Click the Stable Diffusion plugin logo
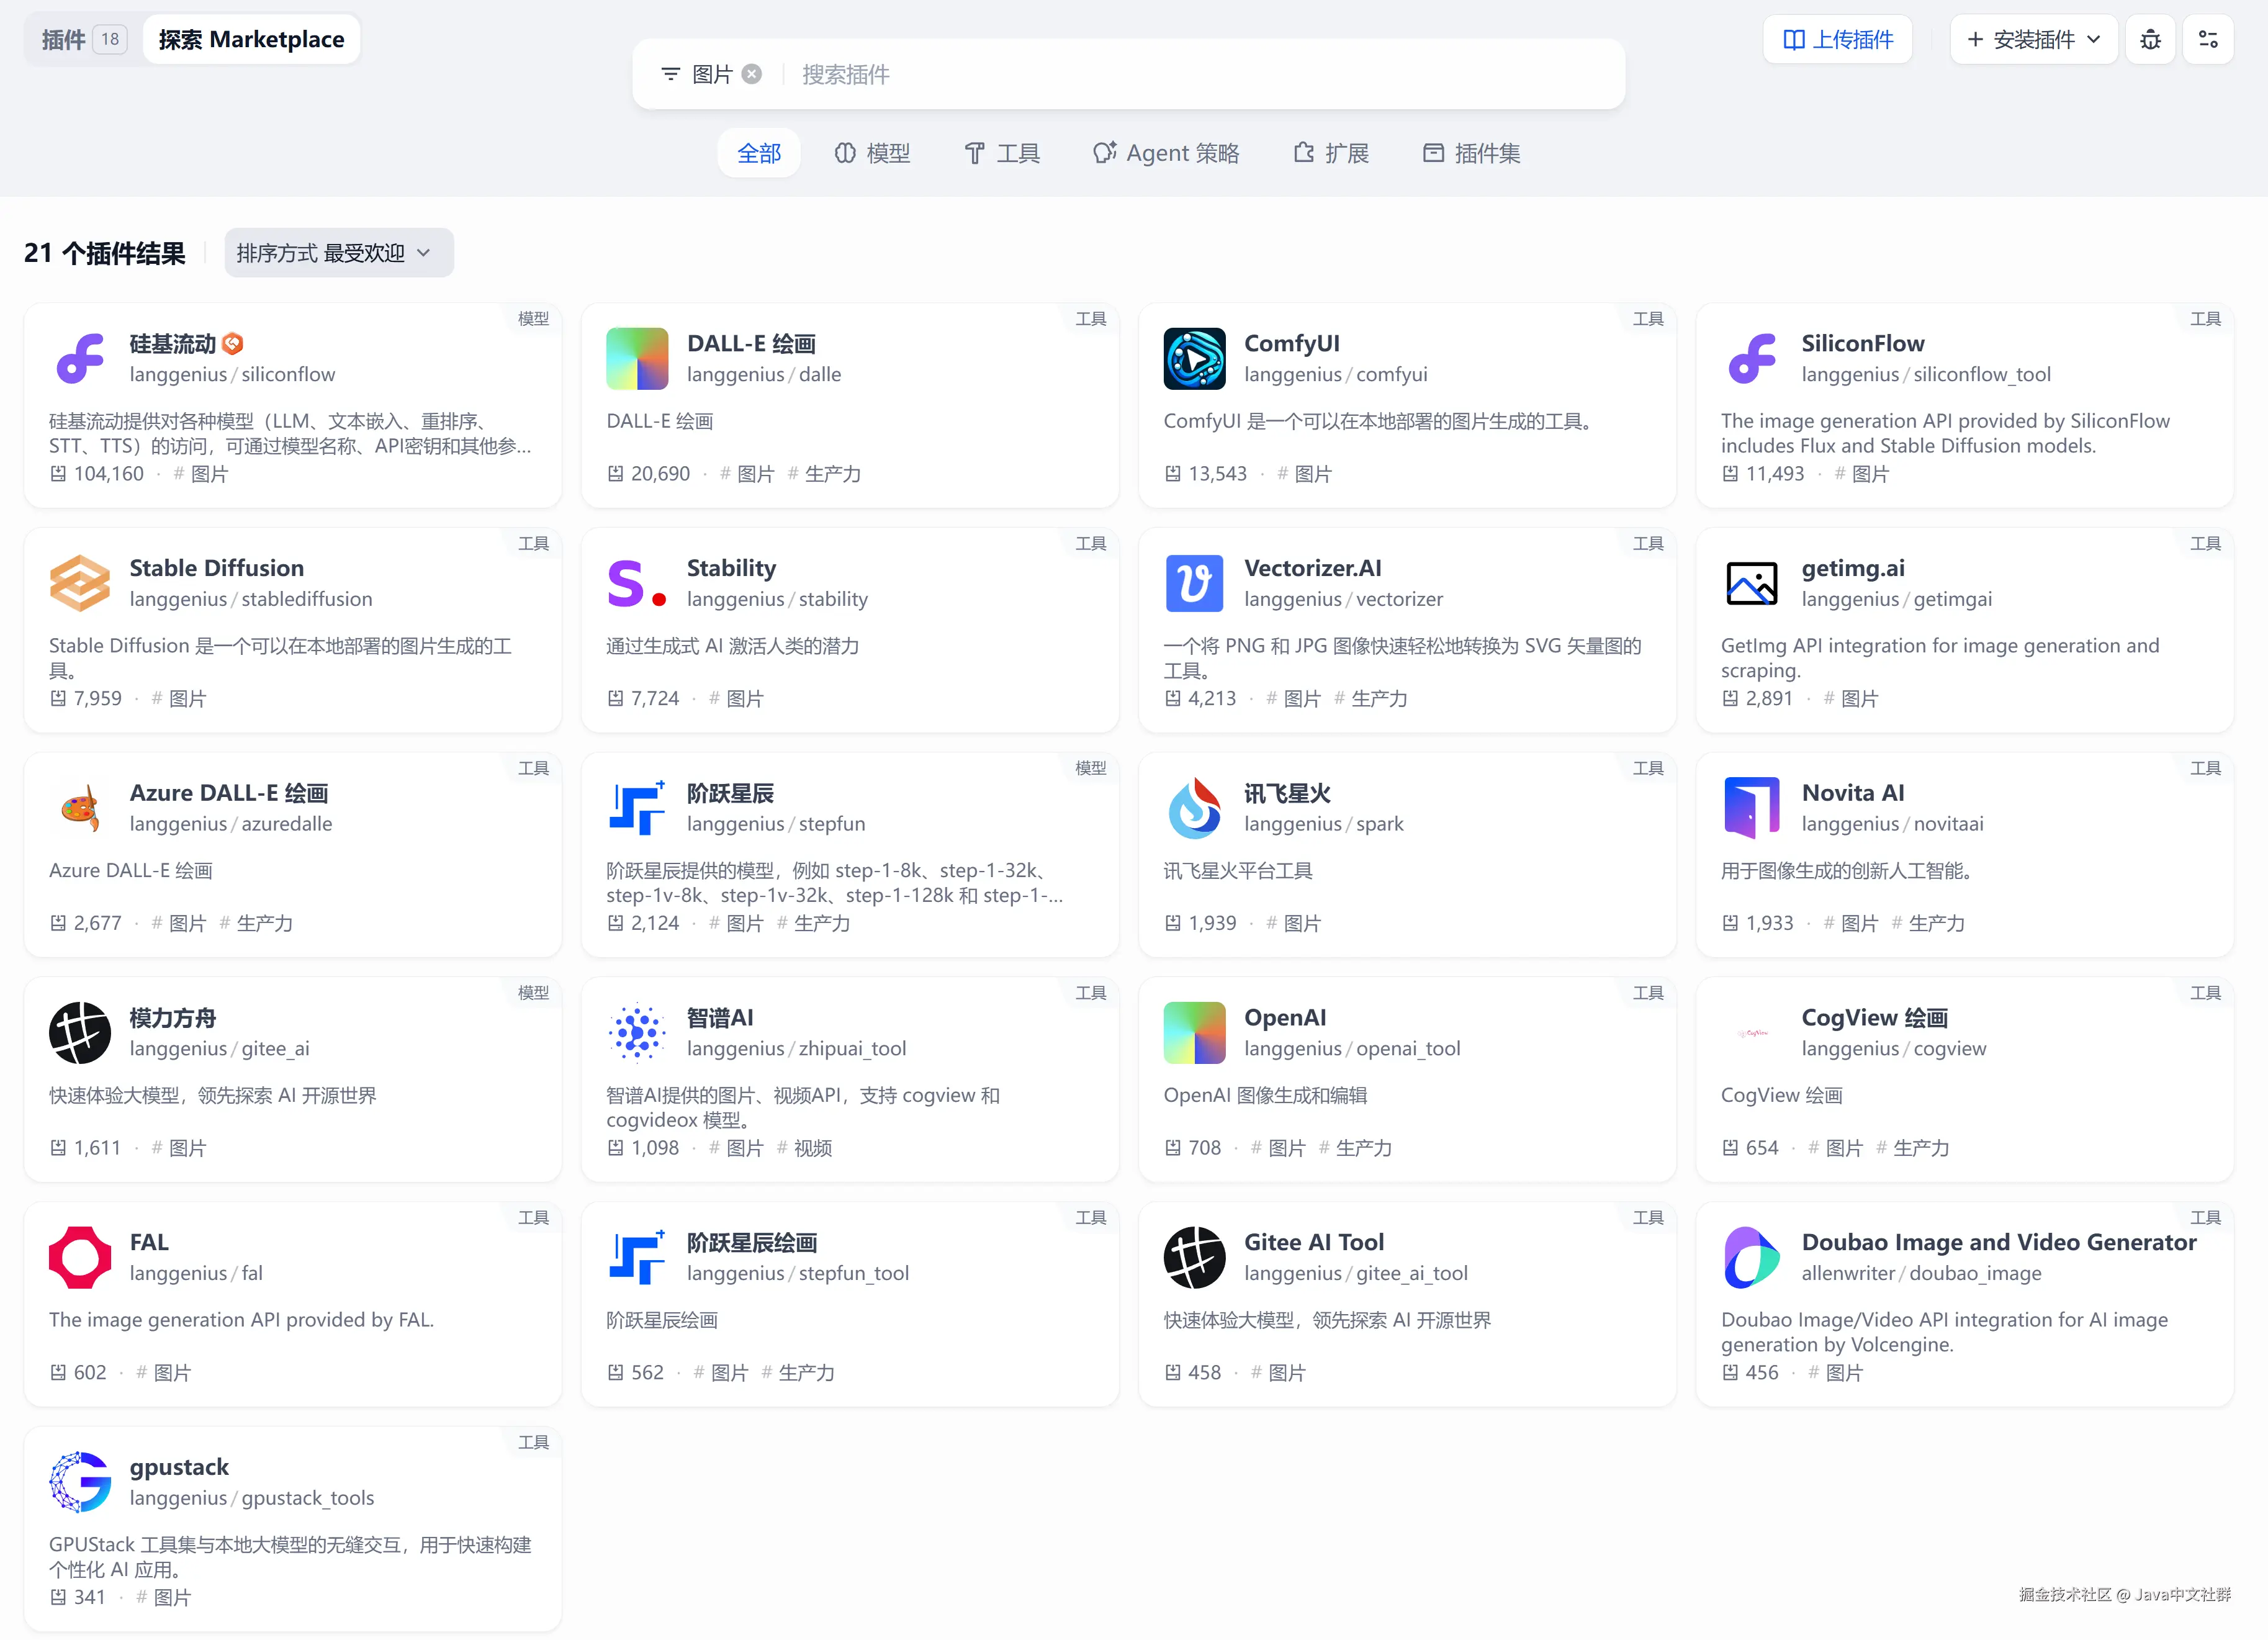The height and width of the screenshot is (1640, 2268). pyautogui.click(x=80, y=583)
